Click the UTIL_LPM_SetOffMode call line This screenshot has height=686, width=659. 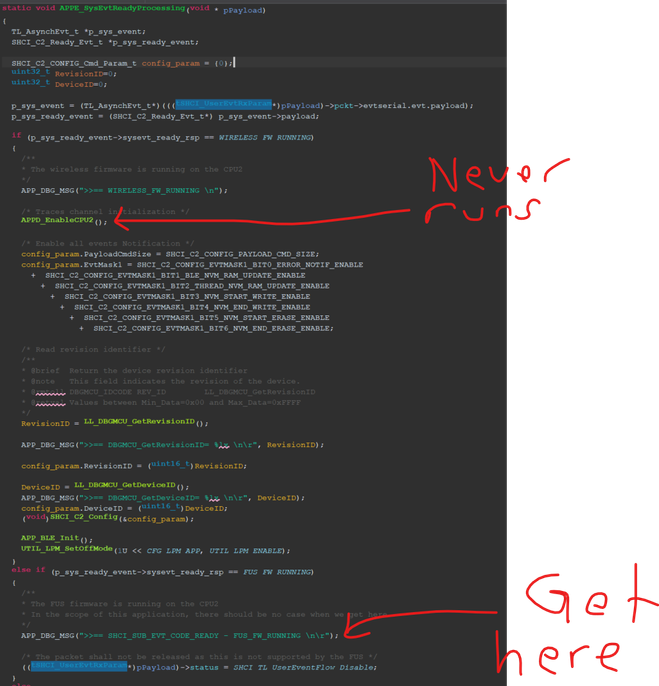point(155,550)
